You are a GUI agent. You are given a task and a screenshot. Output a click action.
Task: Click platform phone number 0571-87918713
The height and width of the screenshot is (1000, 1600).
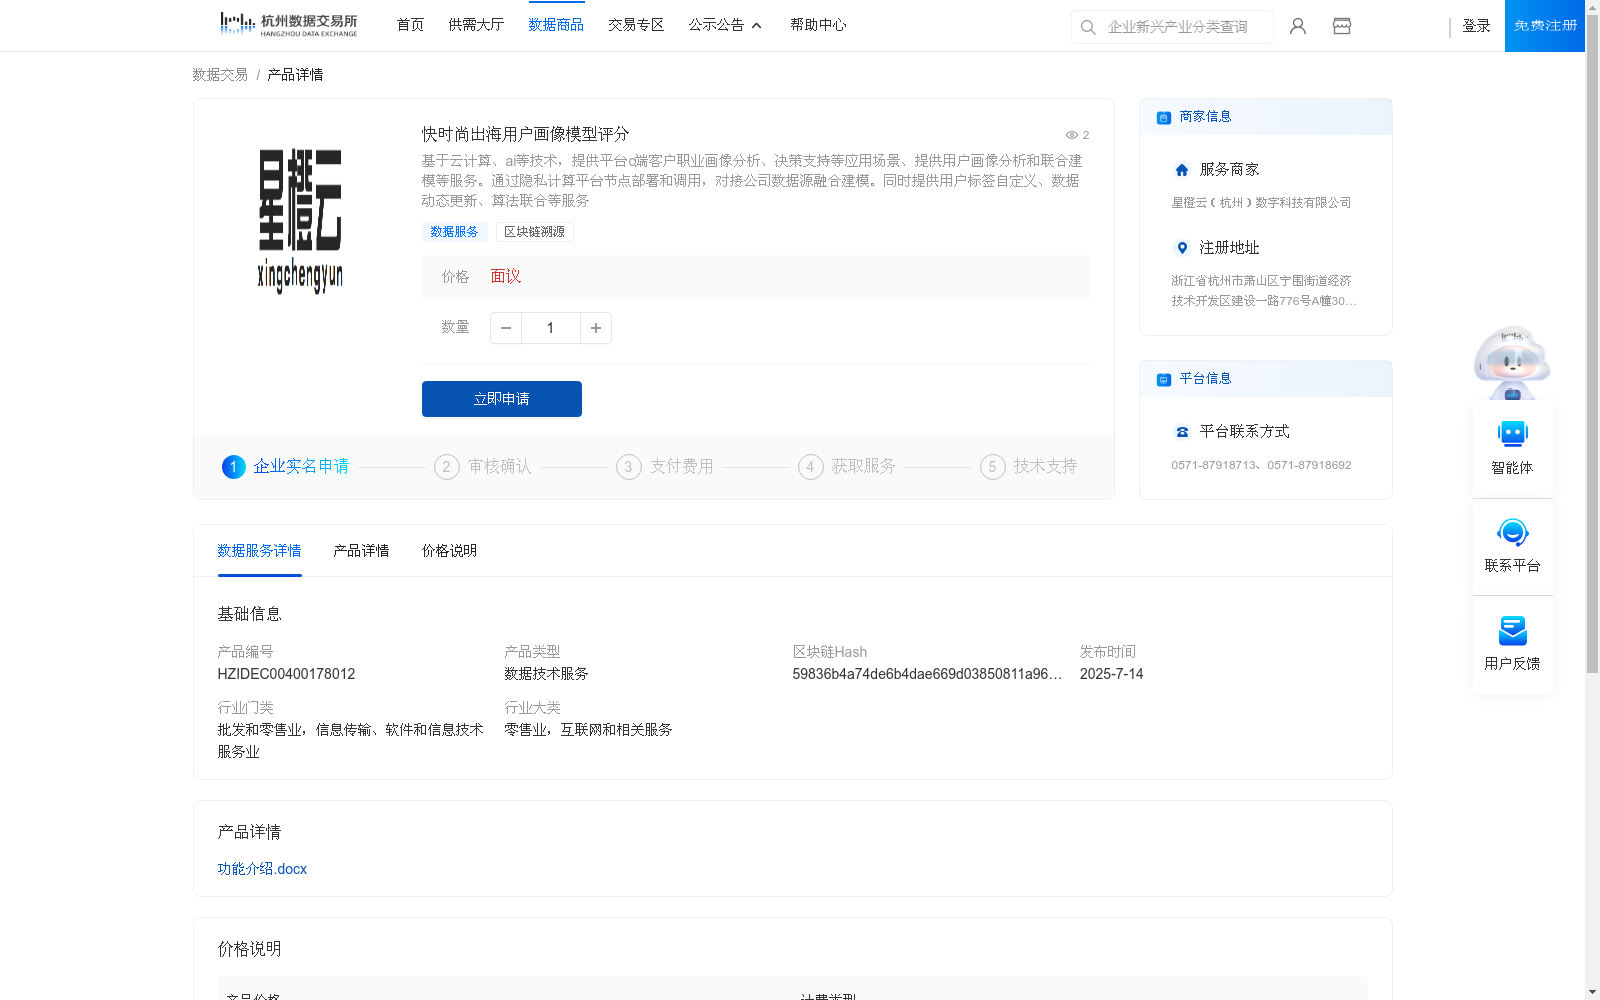click(x=1214, y=465)
